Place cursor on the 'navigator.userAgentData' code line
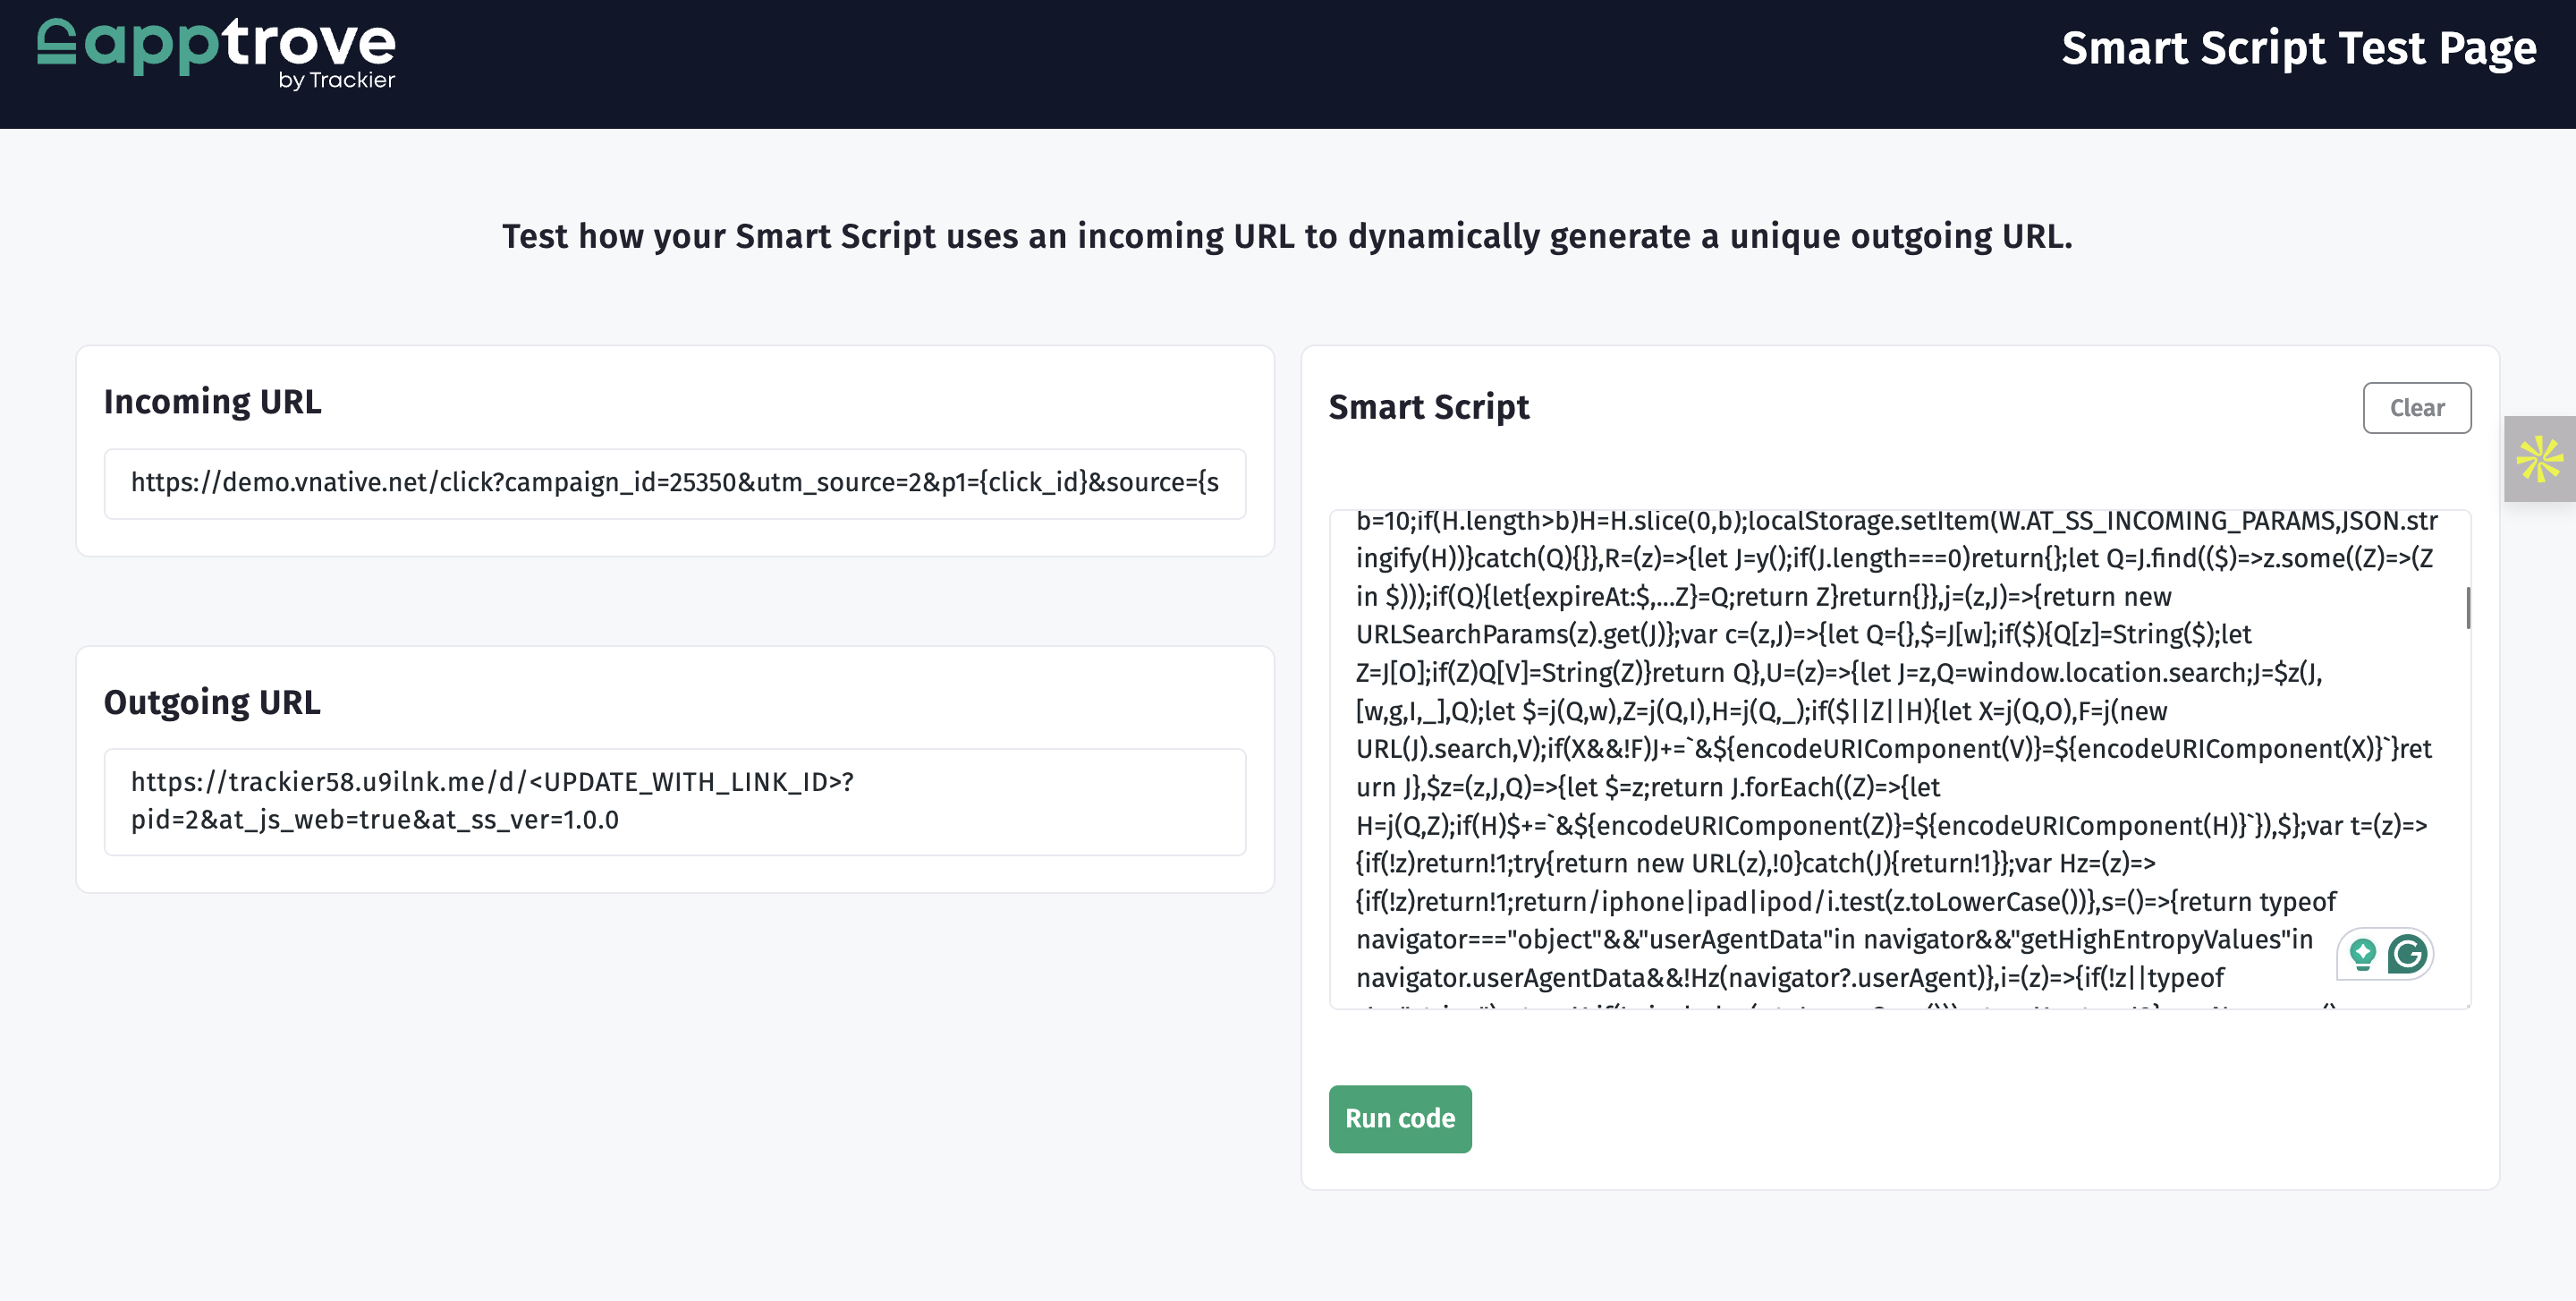The height and width of the screenshot is (1301, 2576). pos(1790,977)
